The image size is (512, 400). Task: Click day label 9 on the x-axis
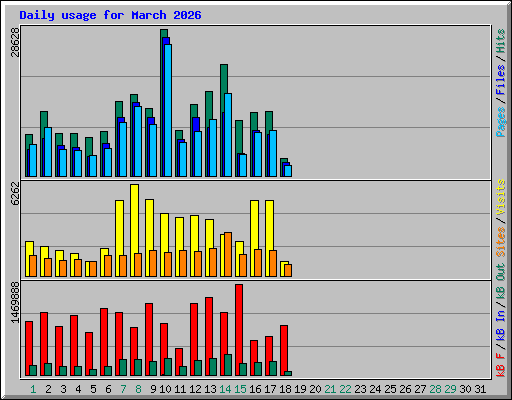[x=153, y=389]
